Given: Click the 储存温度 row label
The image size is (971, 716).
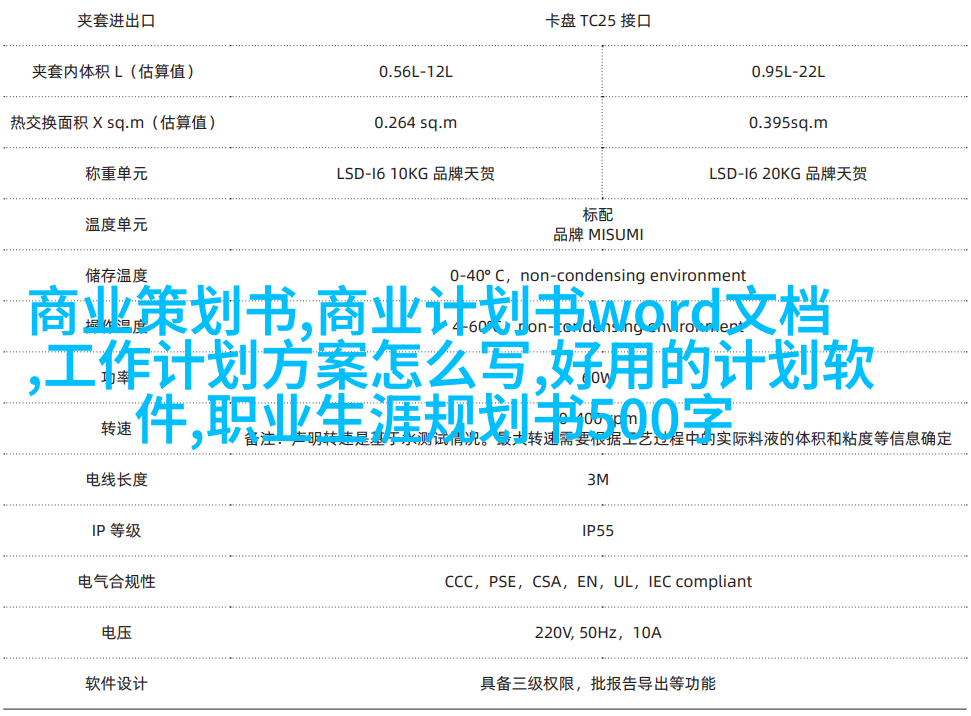Looking at the screenshot, I should coord(116,275).
